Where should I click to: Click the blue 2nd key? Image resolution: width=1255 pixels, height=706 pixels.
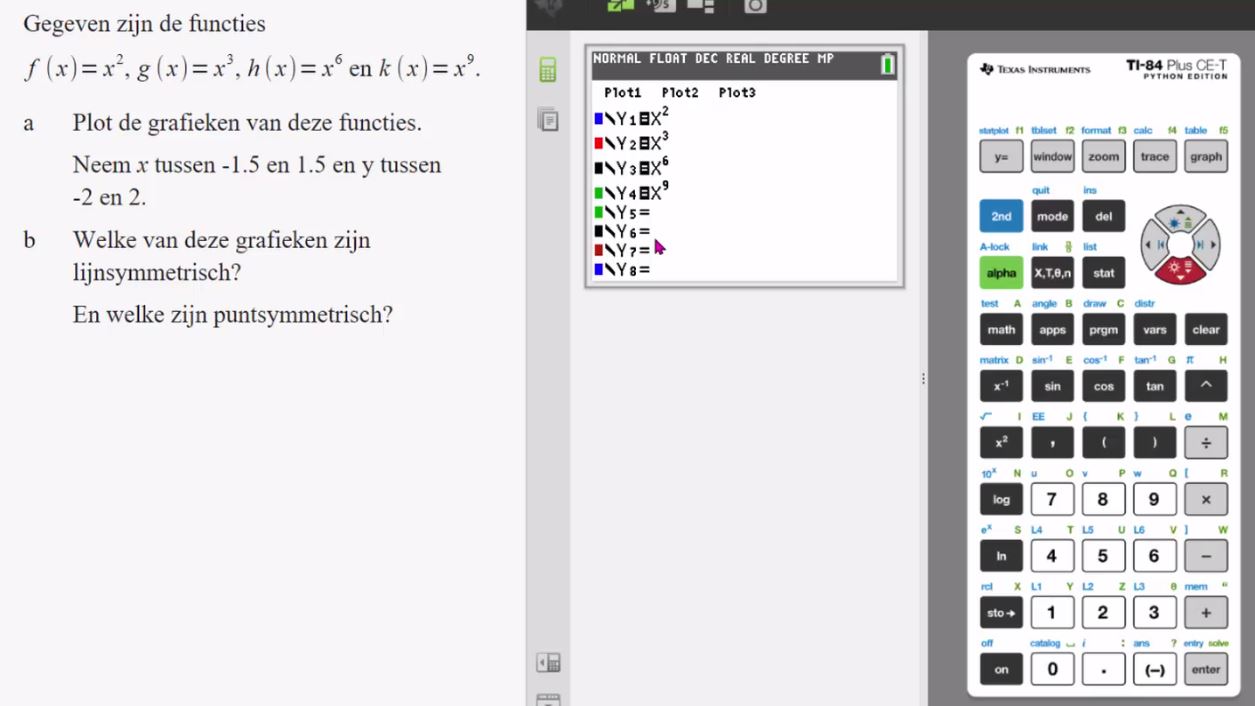tap(1001, 216)
